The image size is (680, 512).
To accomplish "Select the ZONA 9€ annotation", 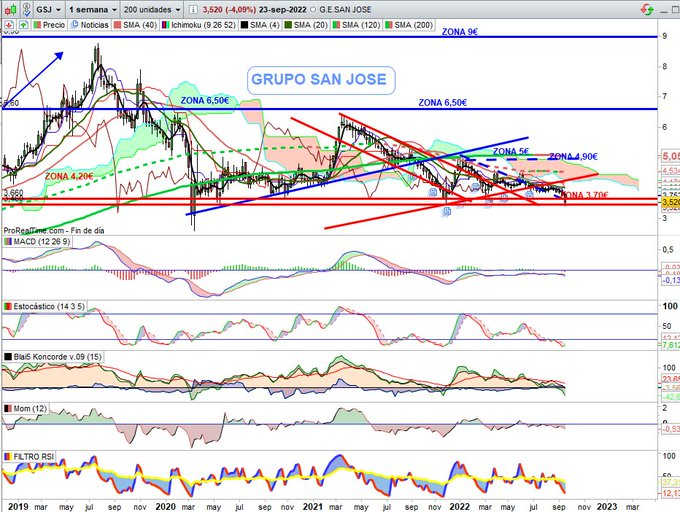I will click(460, 32).
